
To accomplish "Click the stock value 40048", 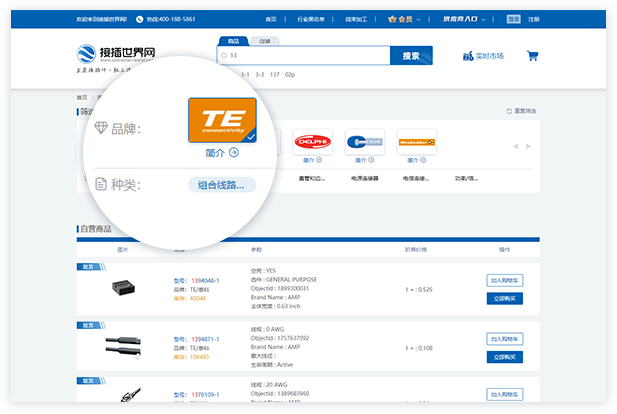I will pyautogui.click(x=198, y=299).
